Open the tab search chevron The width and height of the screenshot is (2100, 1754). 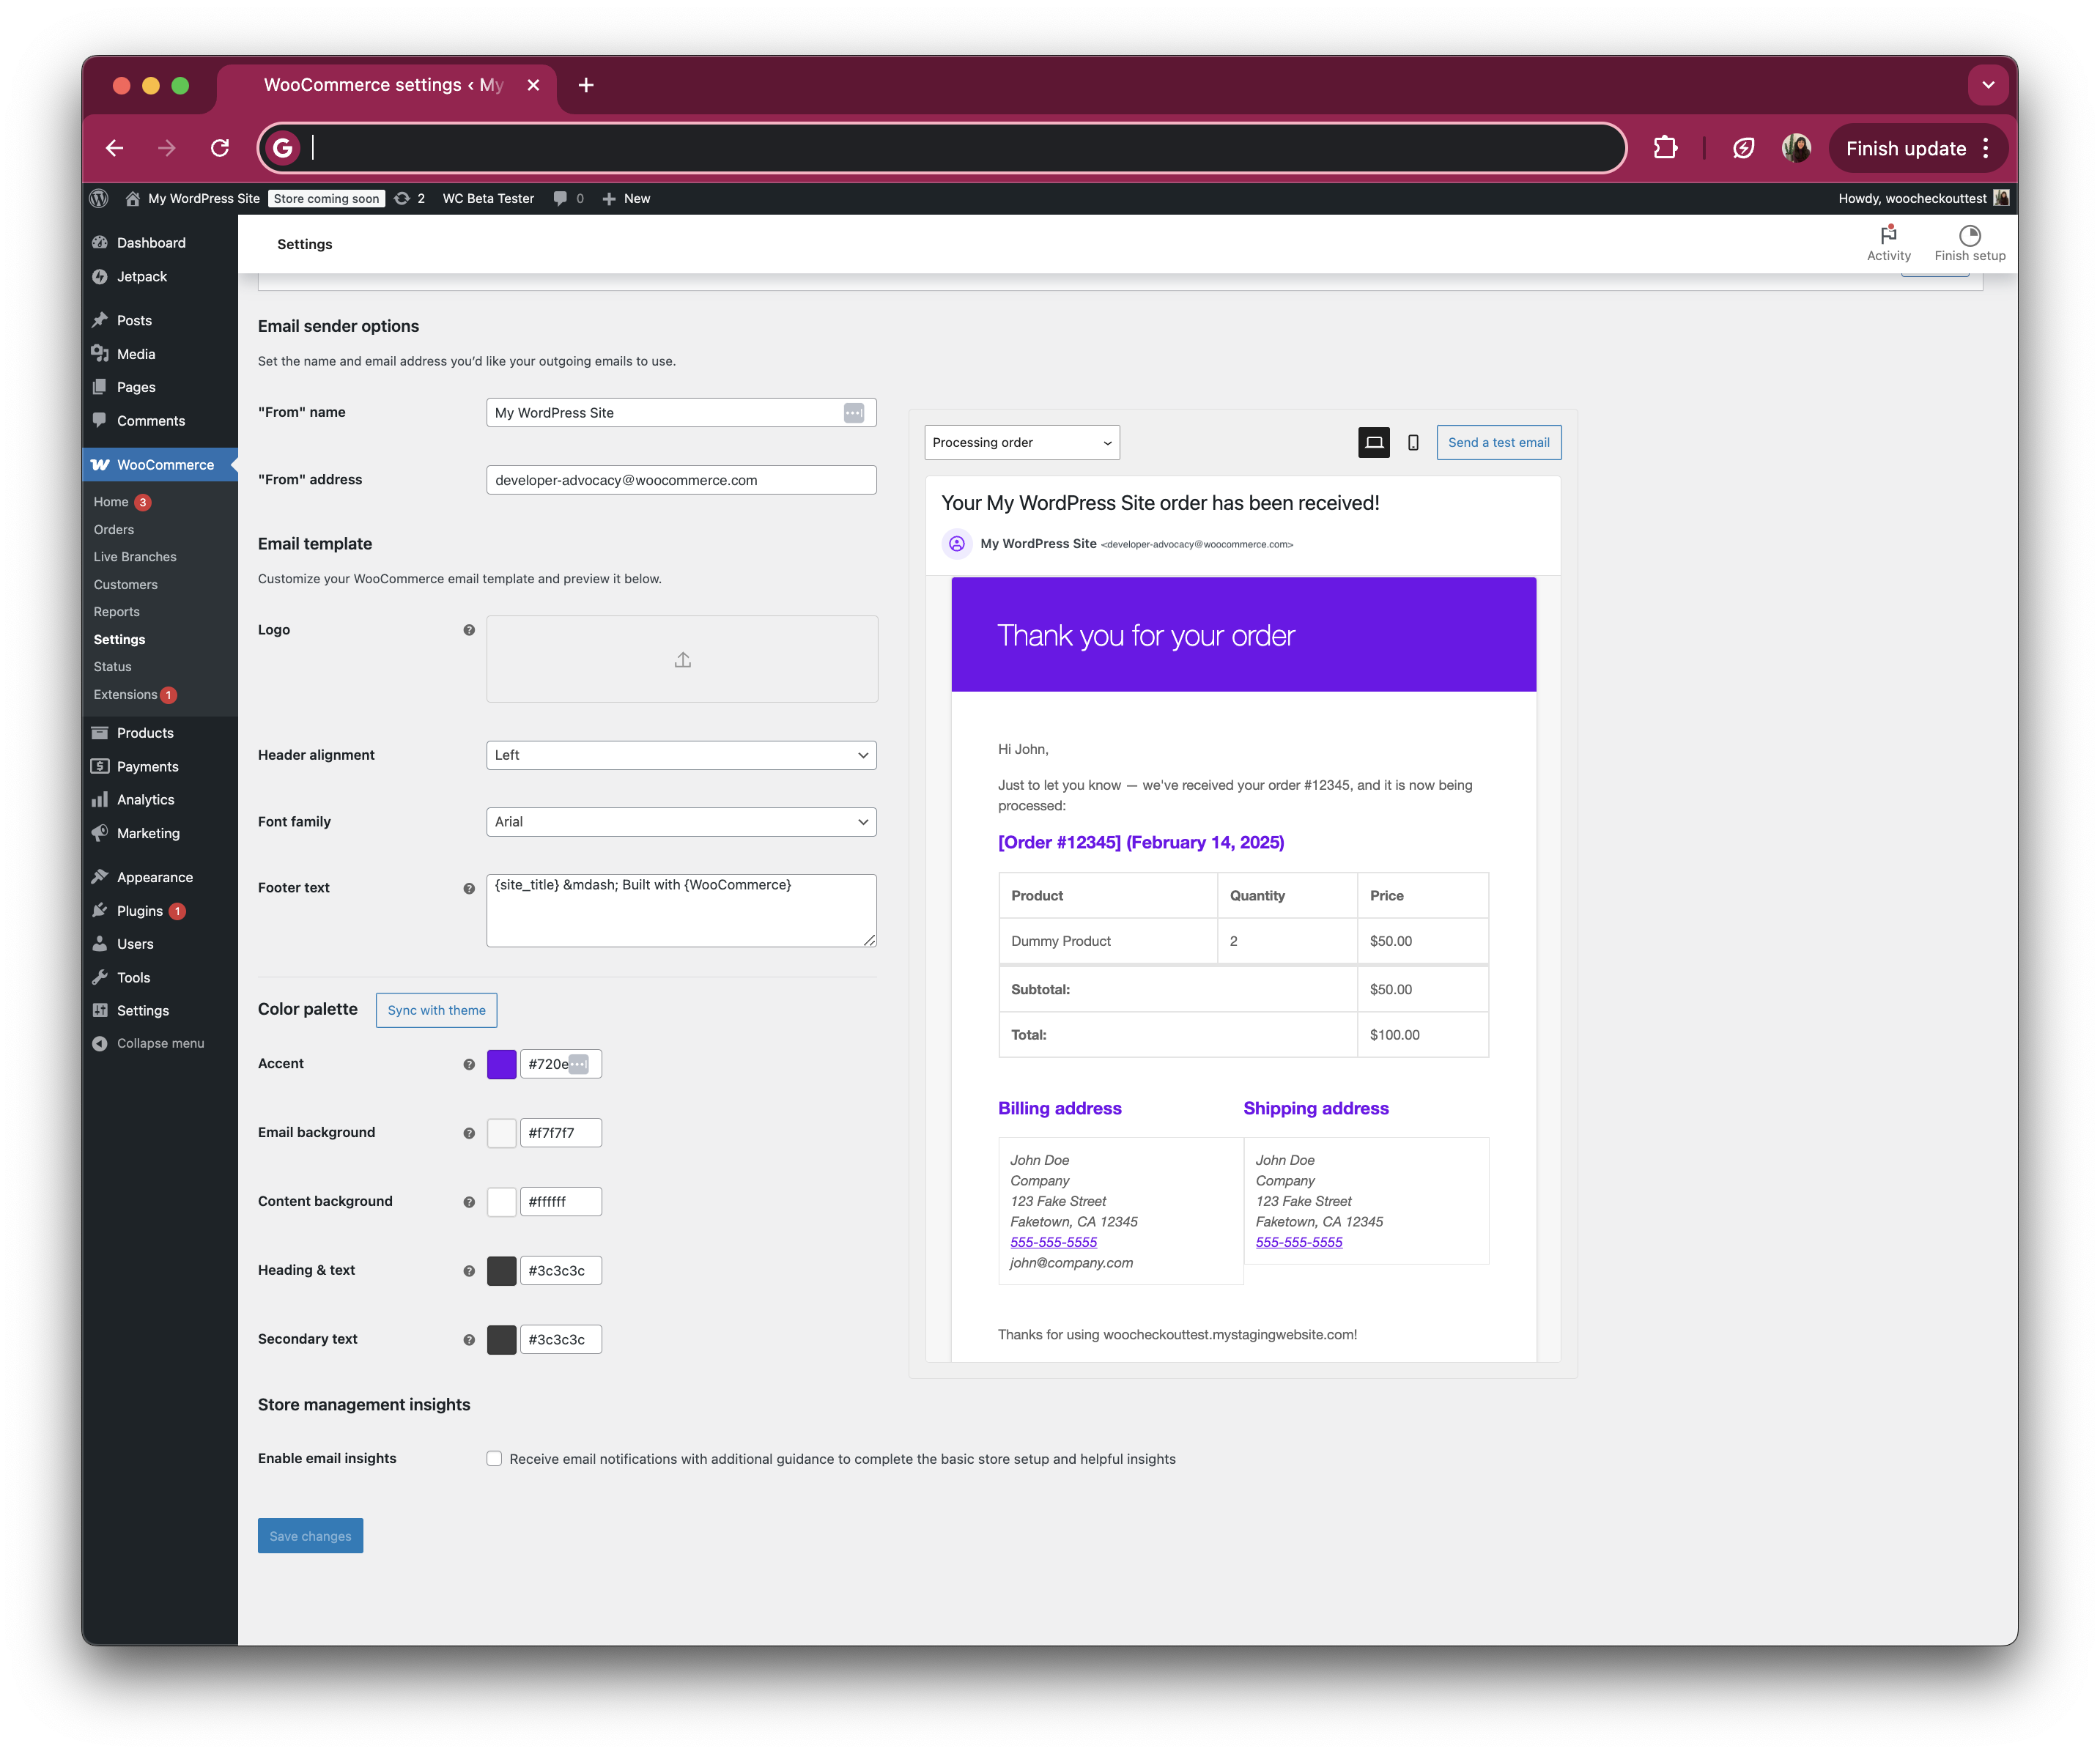1988,85
